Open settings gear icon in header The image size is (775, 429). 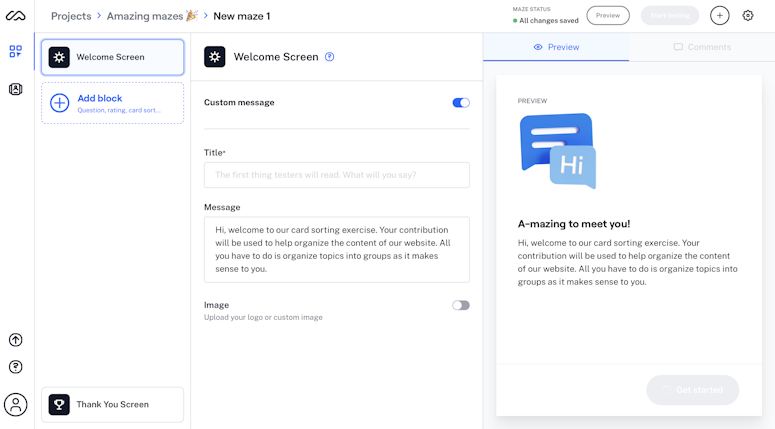pyautogui.click(x=748, y=16)
